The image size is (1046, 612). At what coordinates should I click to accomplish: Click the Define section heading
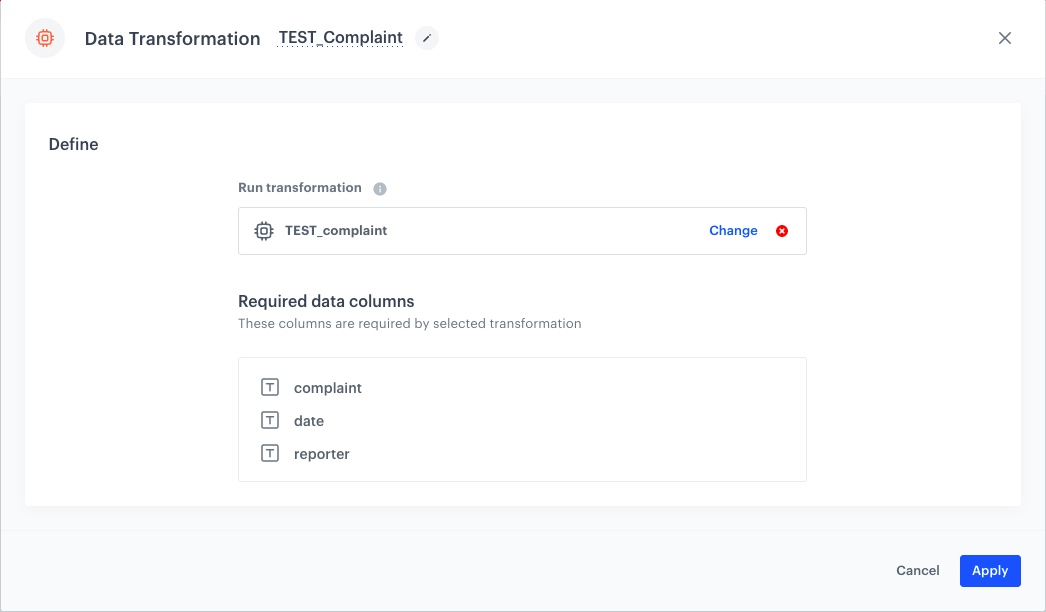74,144
